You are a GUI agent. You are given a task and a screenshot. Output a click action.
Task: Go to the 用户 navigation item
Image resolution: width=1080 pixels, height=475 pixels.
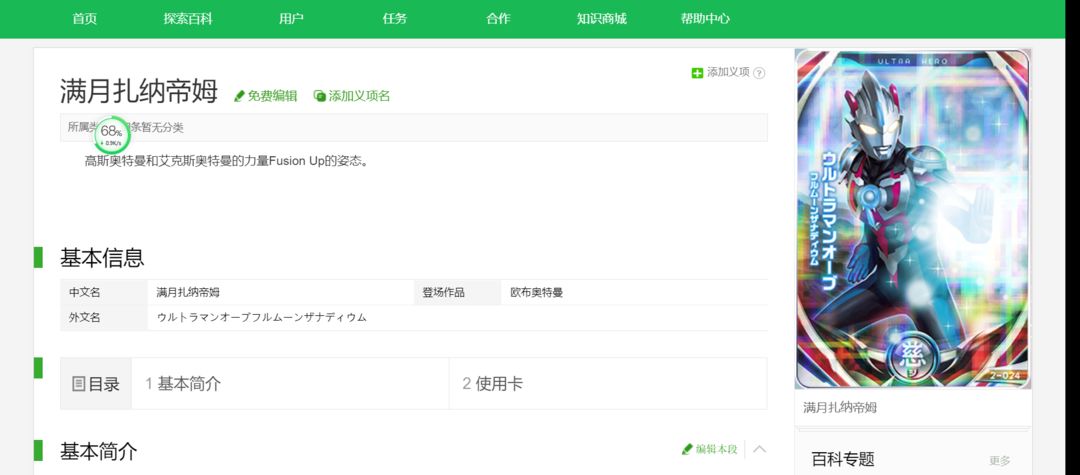291,19
